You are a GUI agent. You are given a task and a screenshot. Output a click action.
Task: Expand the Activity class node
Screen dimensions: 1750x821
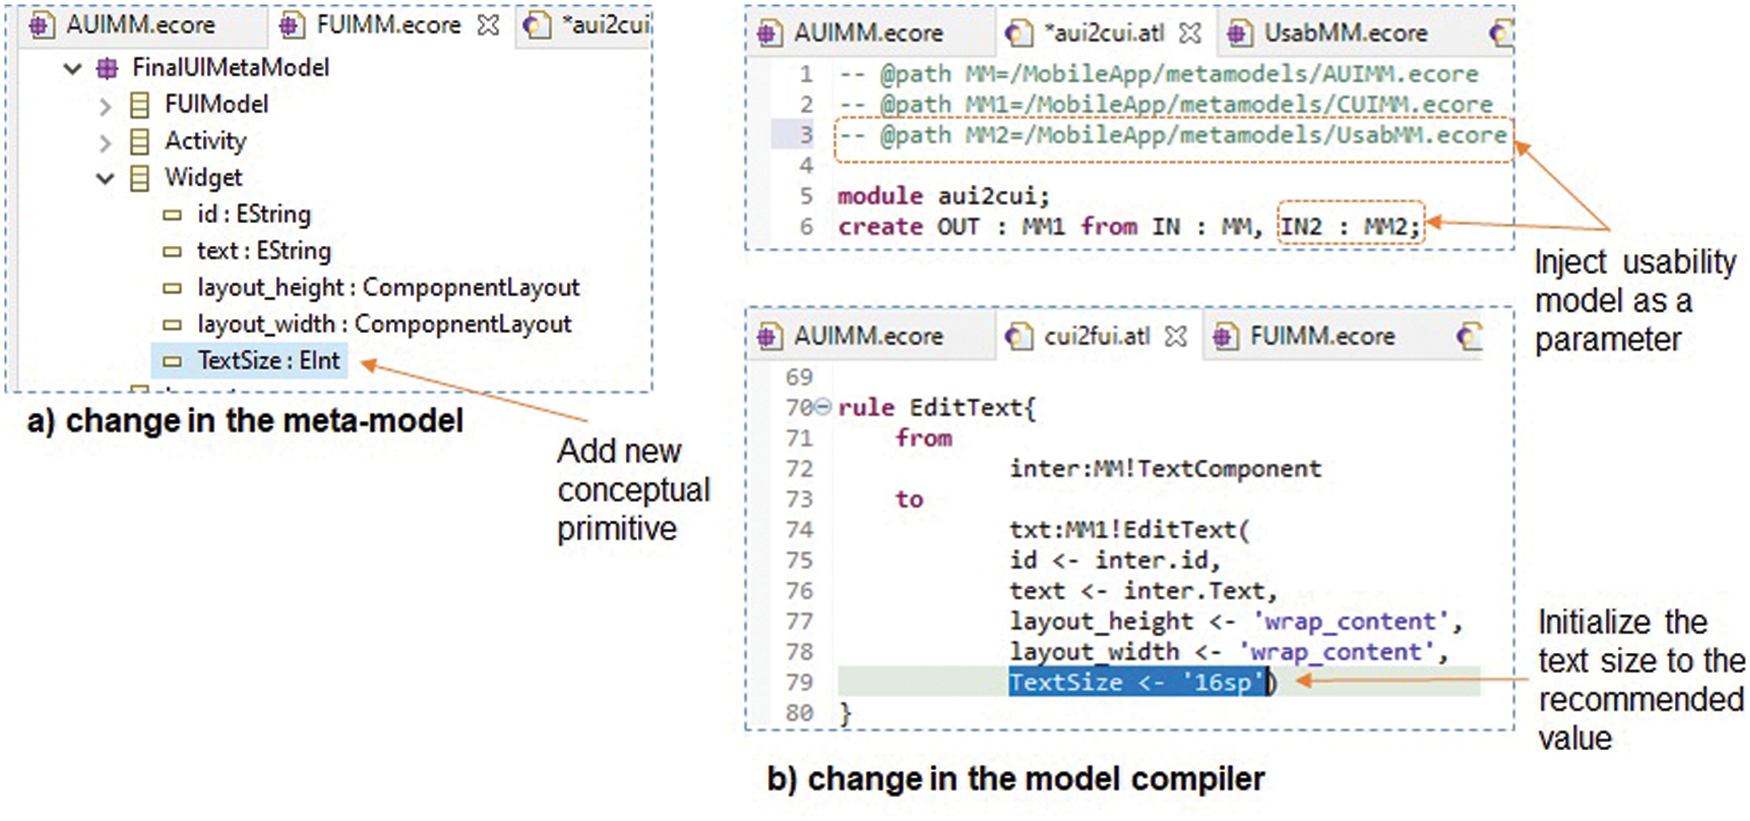105,143
